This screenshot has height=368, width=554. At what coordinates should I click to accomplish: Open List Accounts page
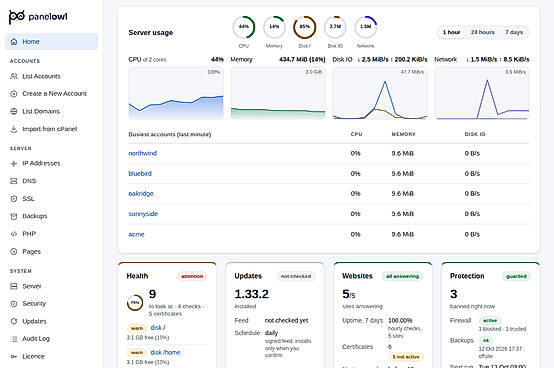(52, 76)
